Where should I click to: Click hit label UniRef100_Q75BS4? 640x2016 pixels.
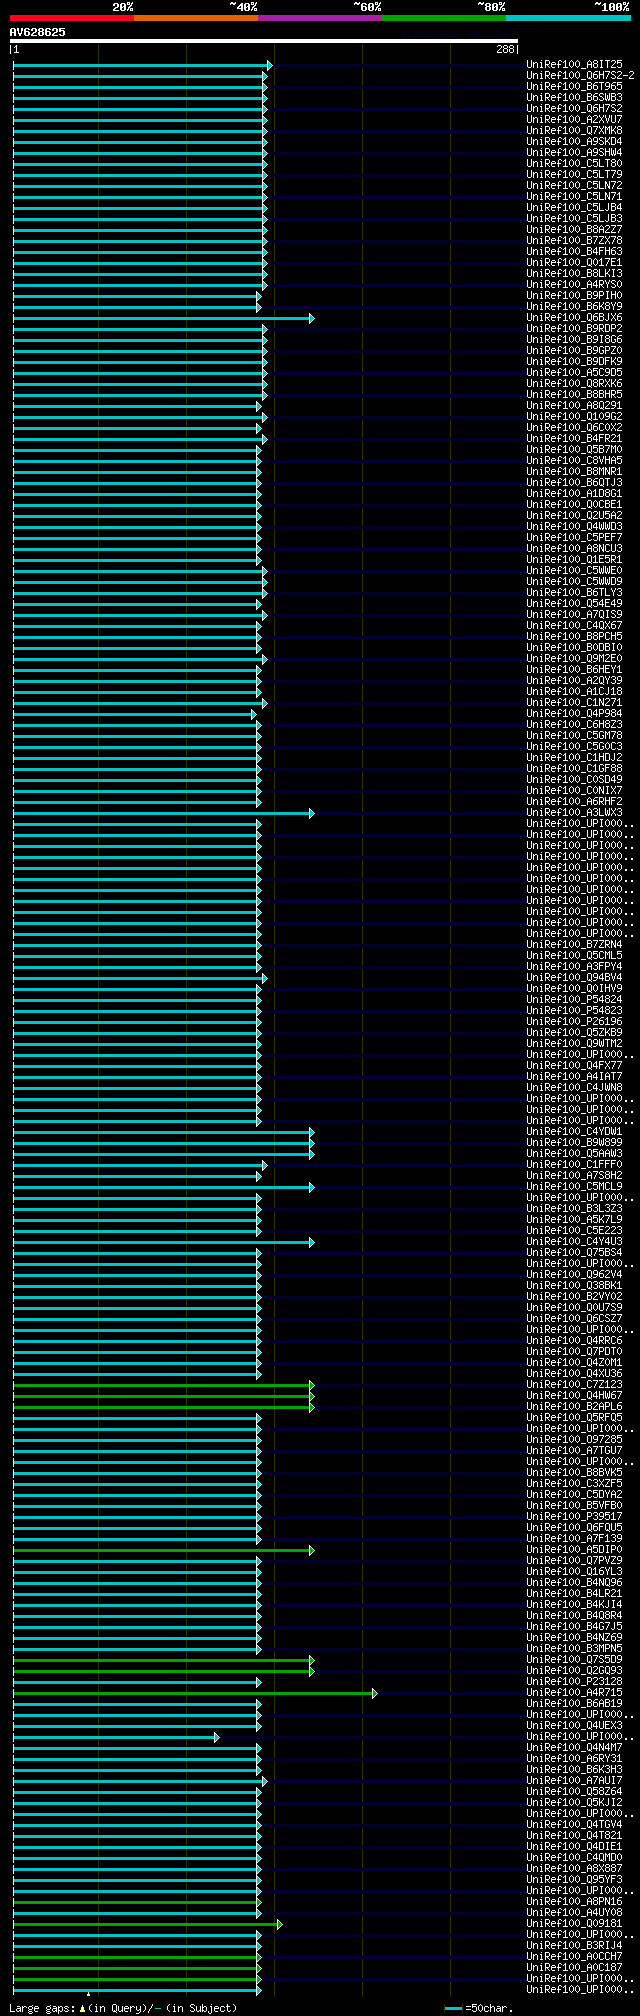574,1253
